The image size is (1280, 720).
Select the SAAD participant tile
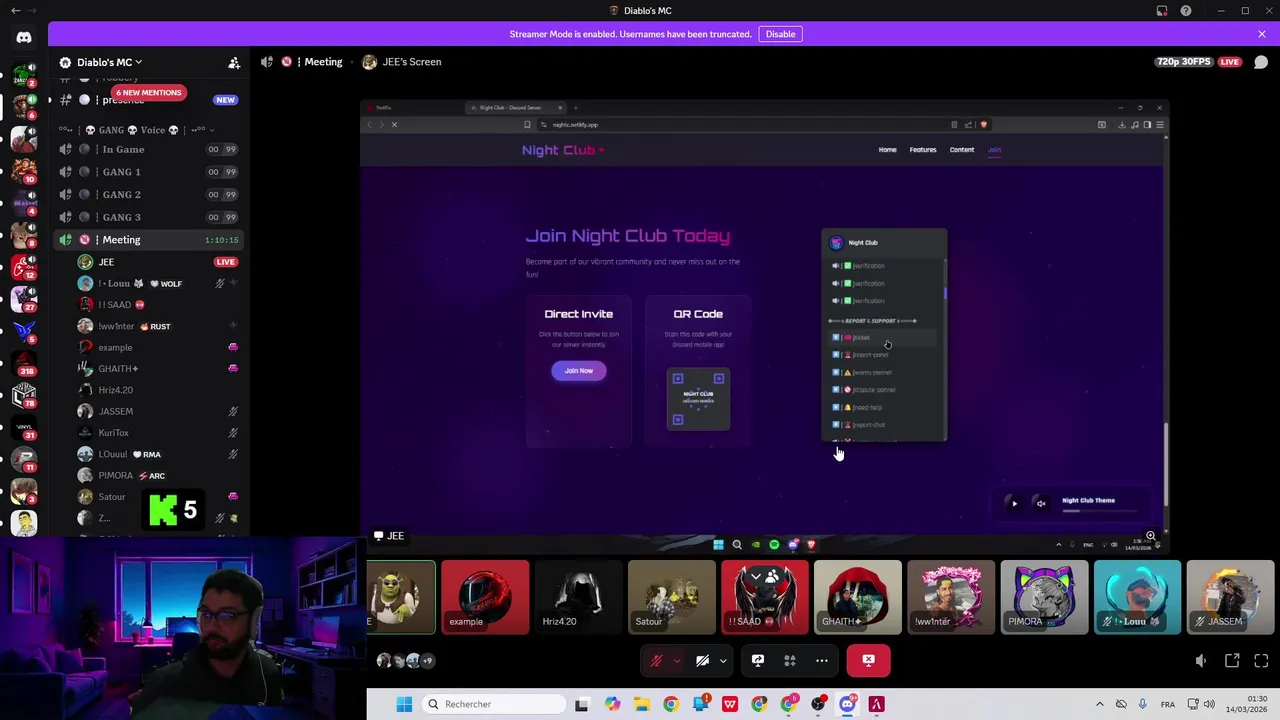[764, 597]
